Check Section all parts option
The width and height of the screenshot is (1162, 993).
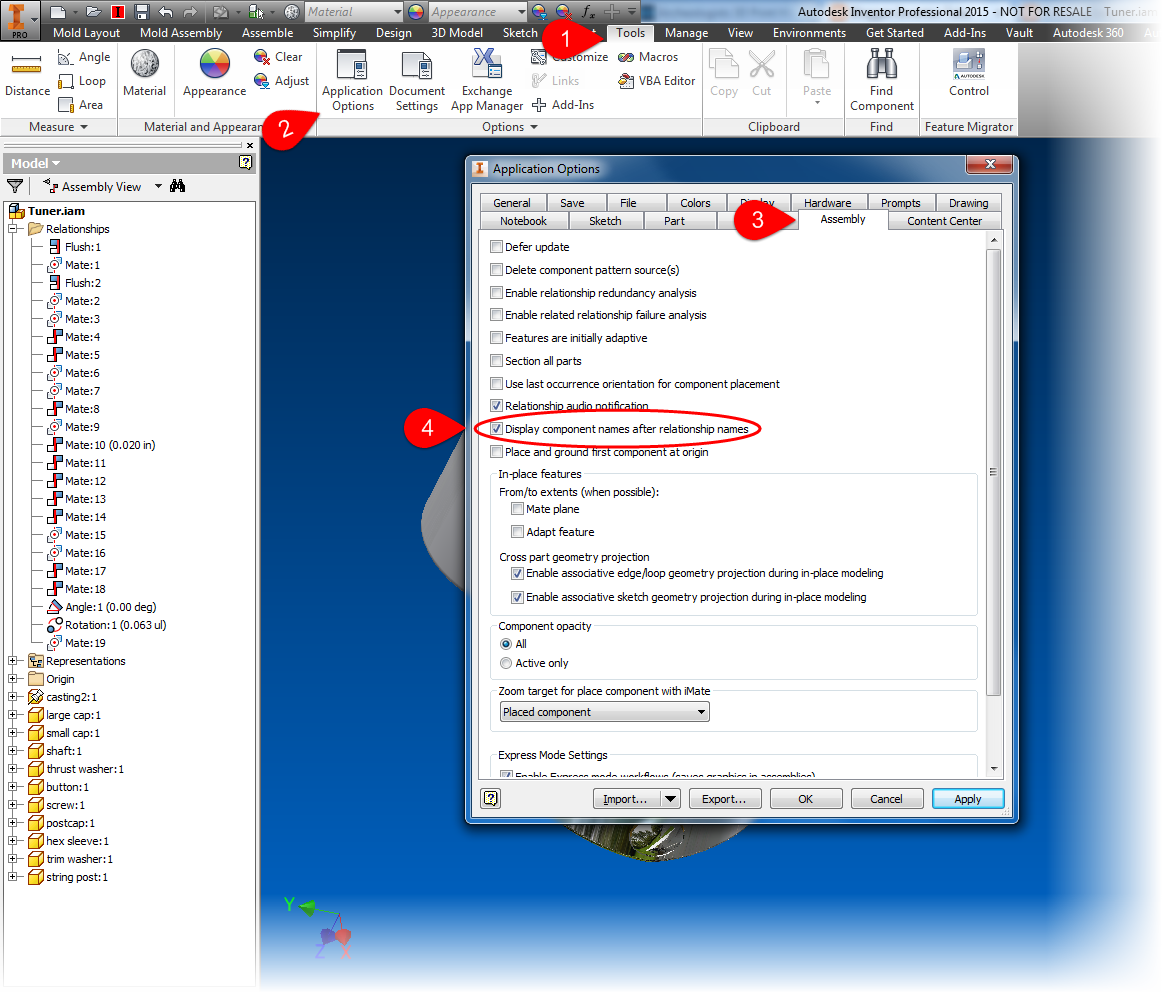[x=497, y=361]
